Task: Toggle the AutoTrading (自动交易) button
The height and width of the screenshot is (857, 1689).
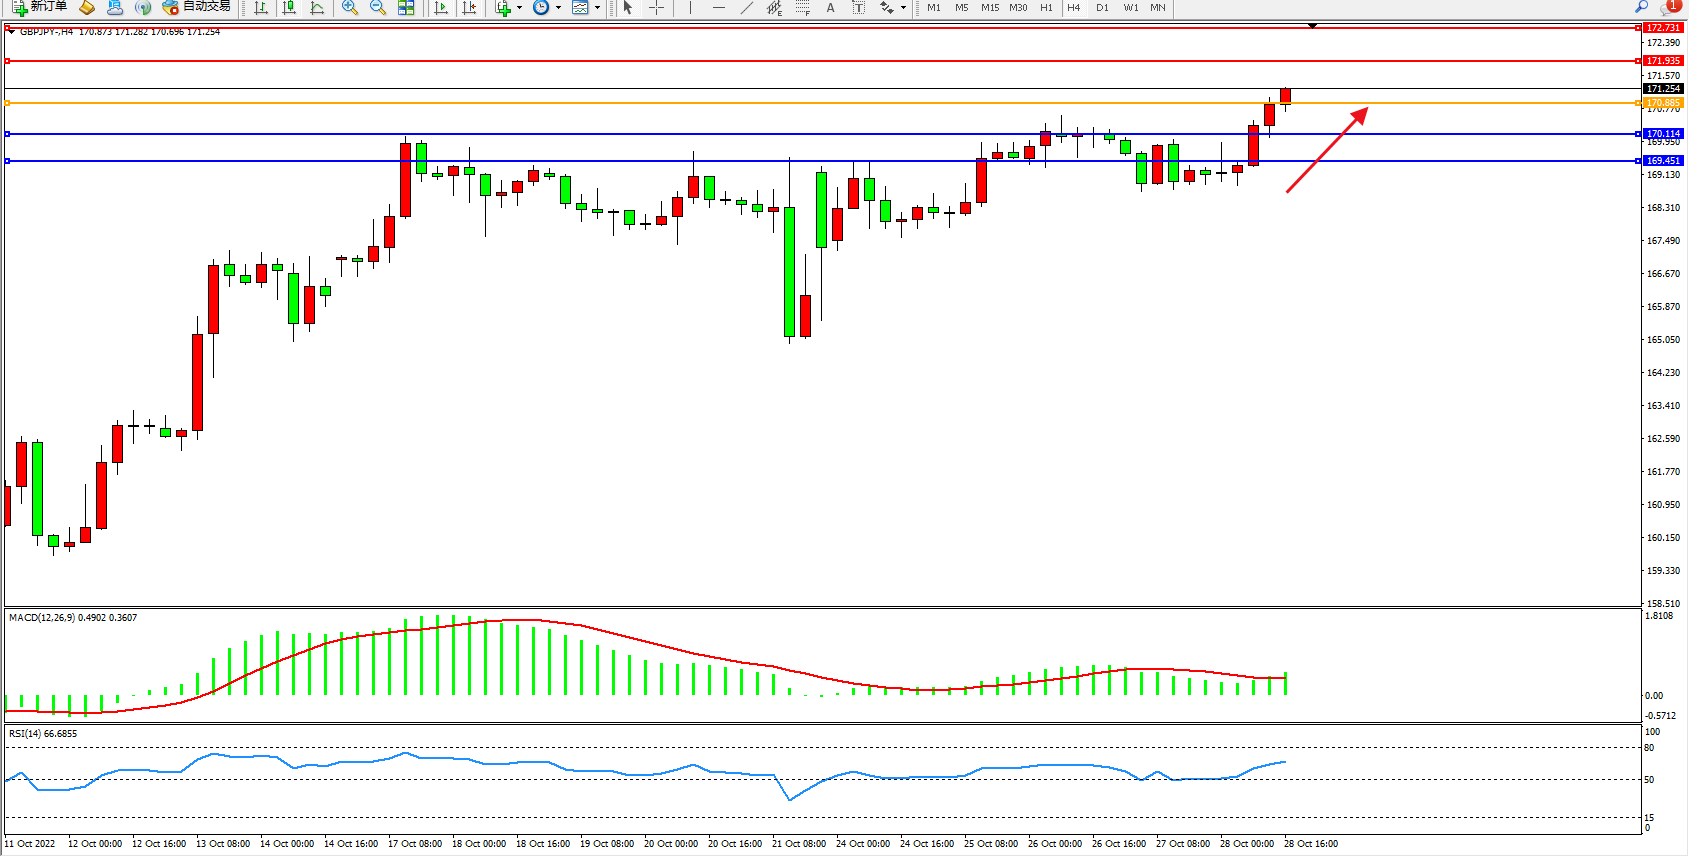Action: tap(197, 7)
